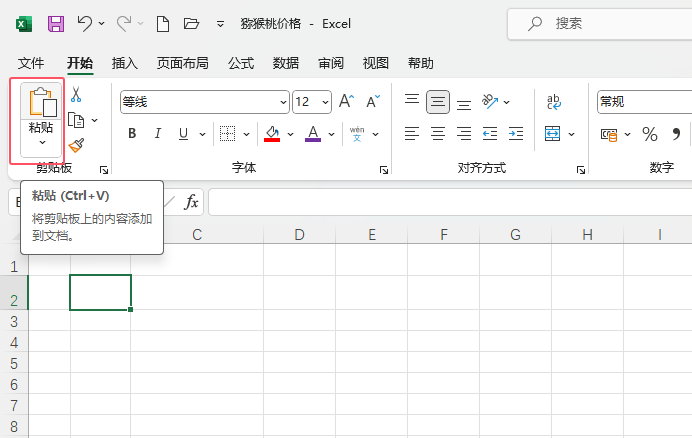Open the 文件 menu tab
The width and height of the screenshot is (692, 438).
coord(31,63)
